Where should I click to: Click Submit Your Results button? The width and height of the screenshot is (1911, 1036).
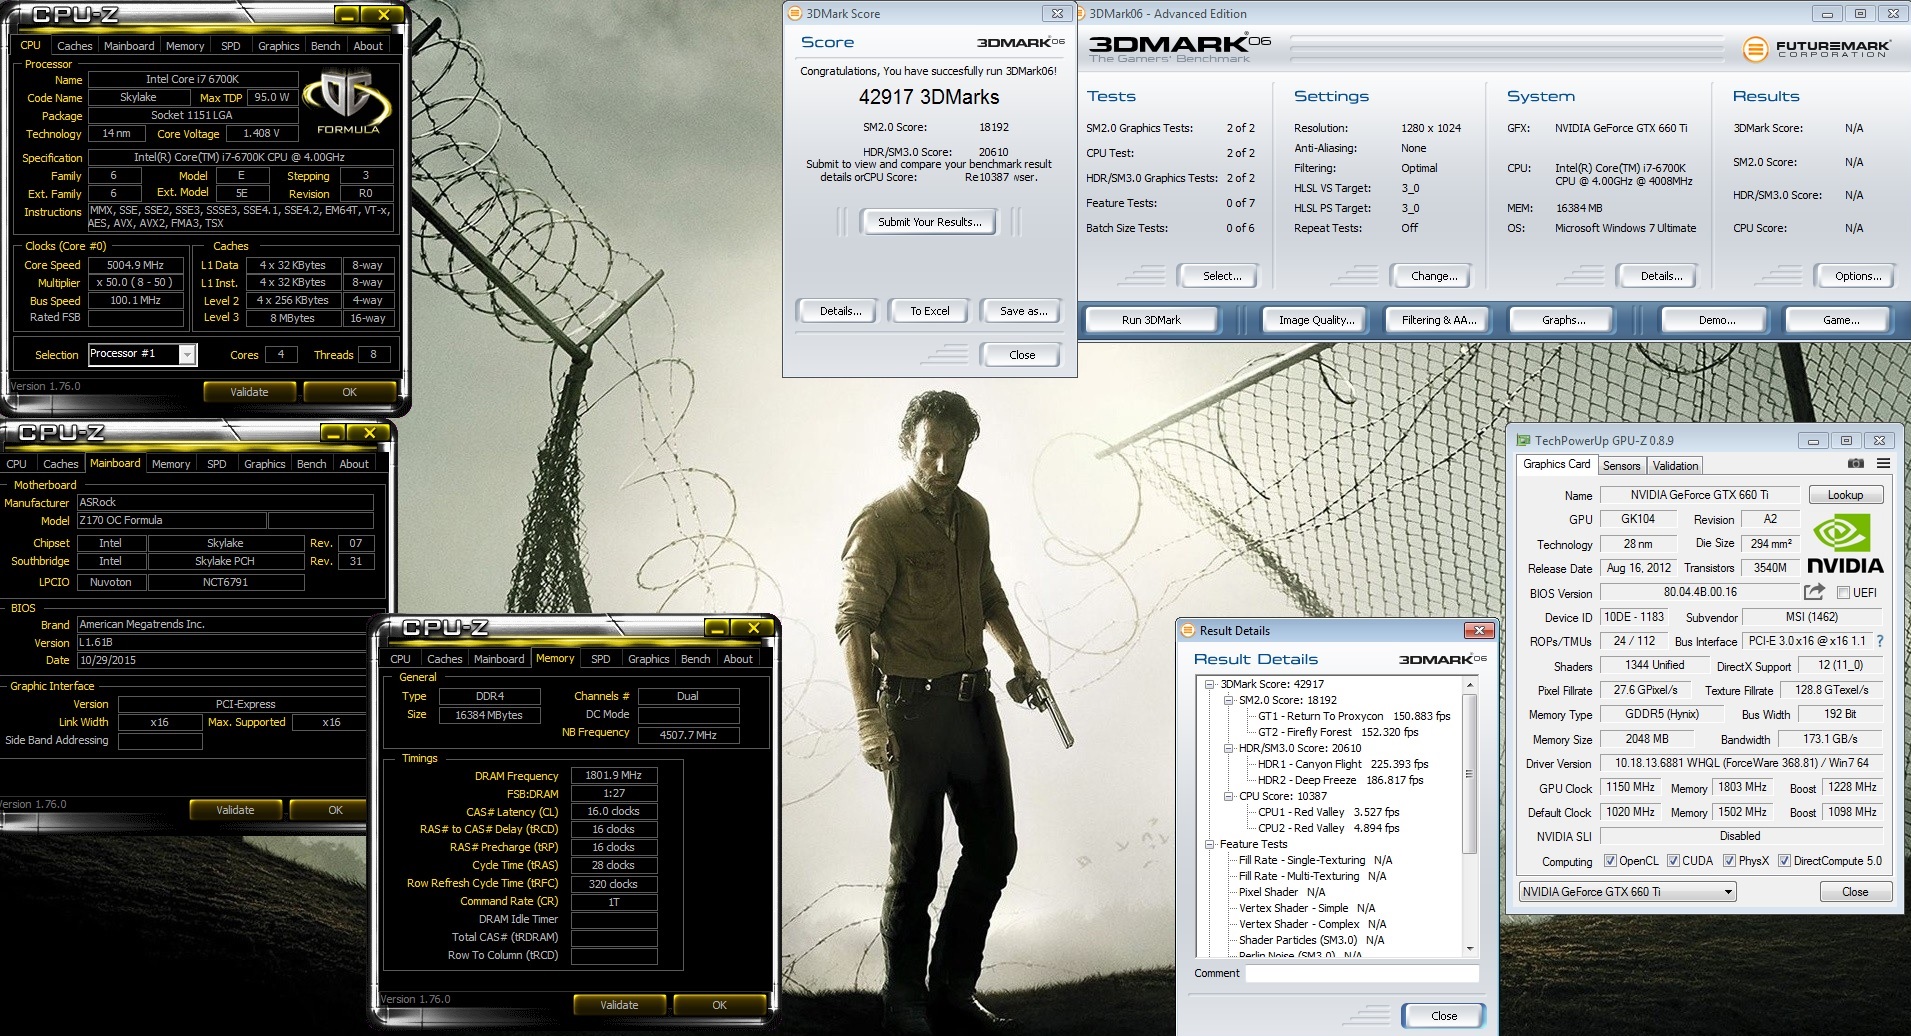tap(929, 222)
